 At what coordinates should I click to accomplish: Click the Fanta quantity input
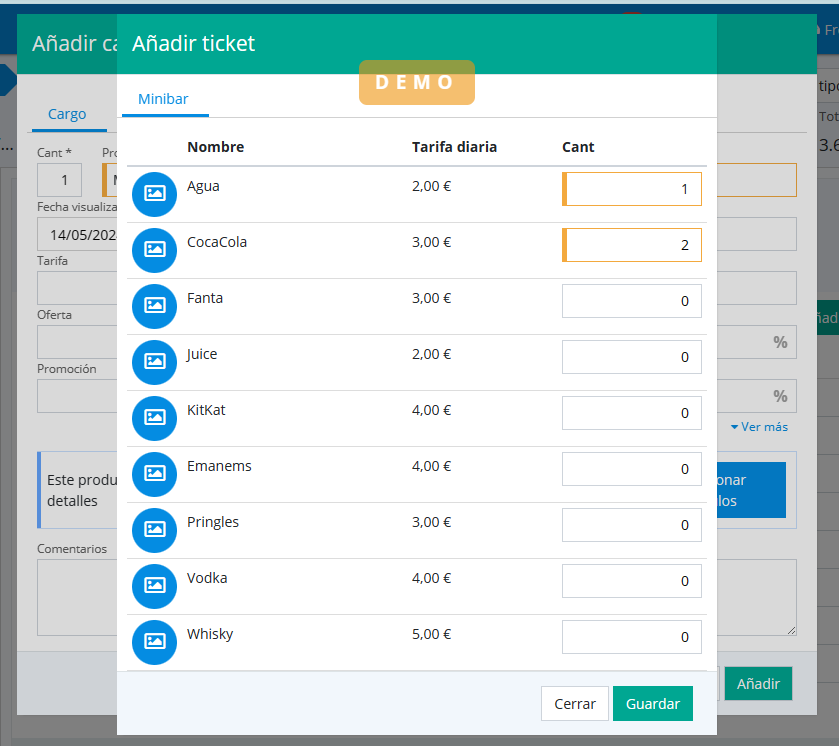632,301
